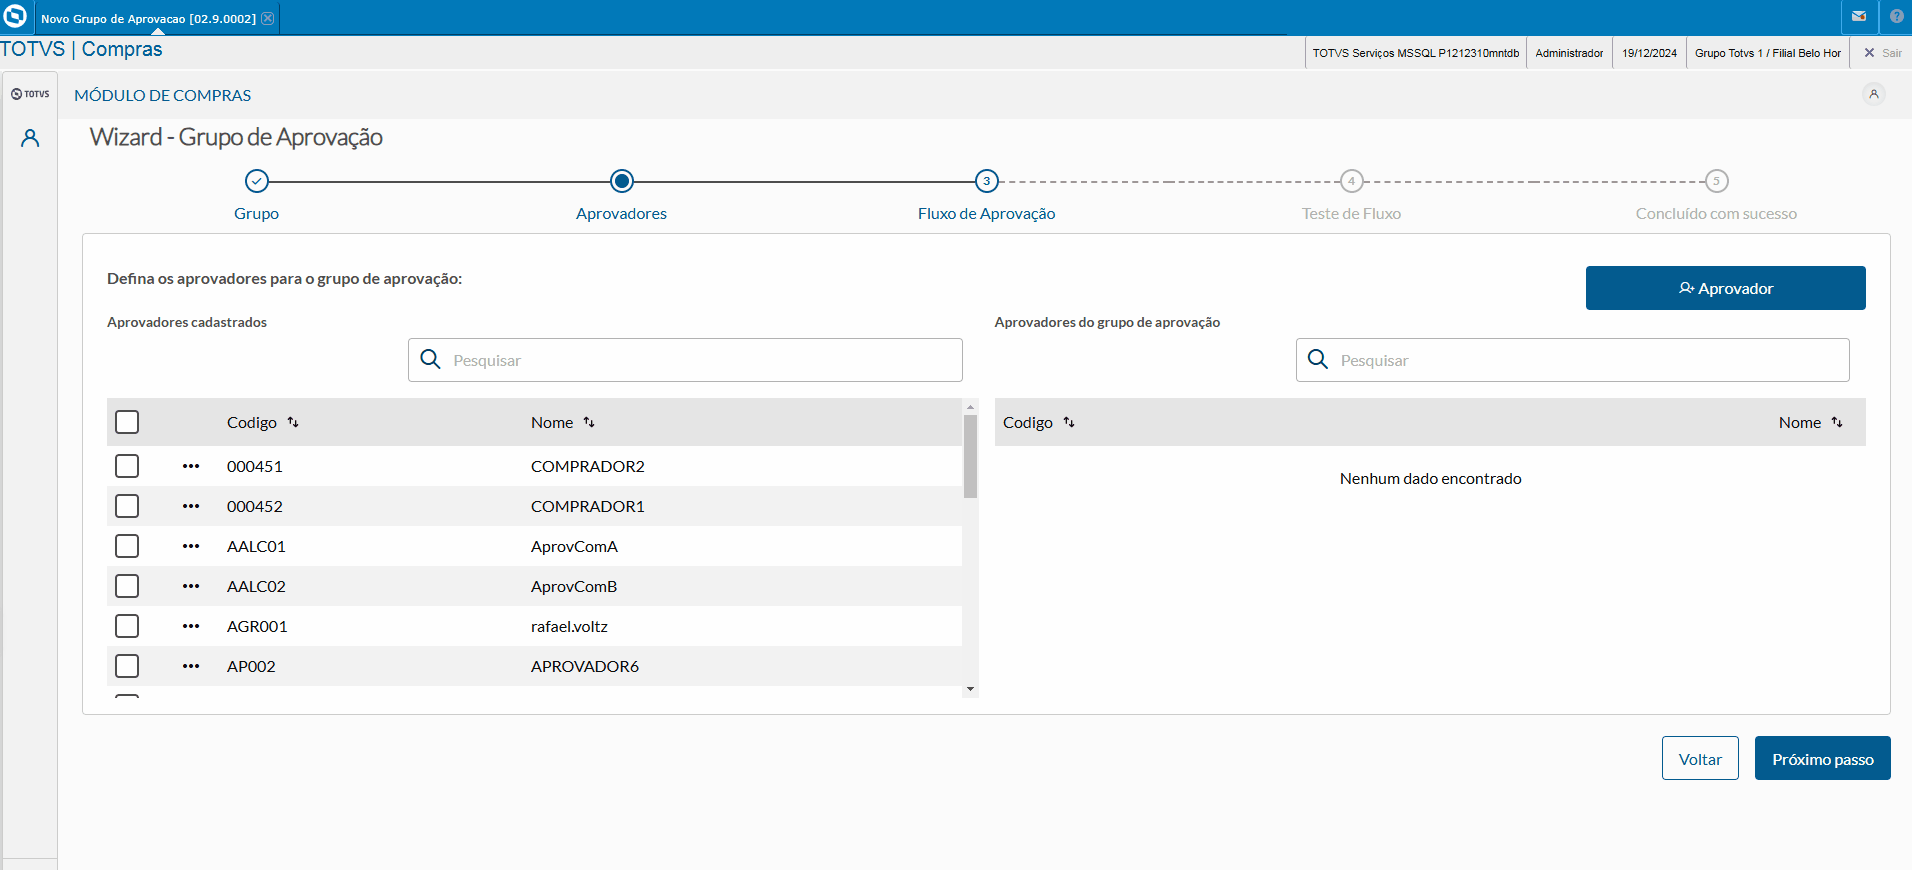Check the box for AprovComB
The image size is (1912, 870).
127,586
